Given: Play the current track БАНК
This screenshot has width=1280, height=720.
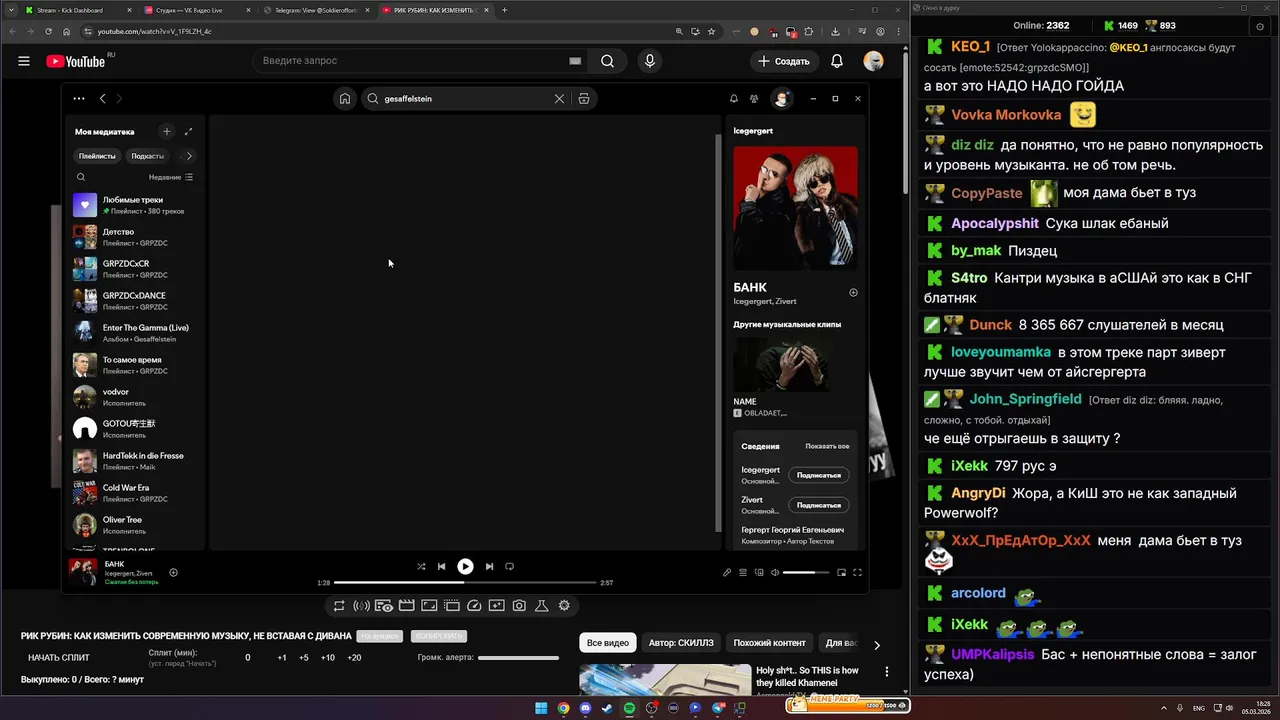Looking at the screenshot, I should pyautogui.click(x=465, y=566).
